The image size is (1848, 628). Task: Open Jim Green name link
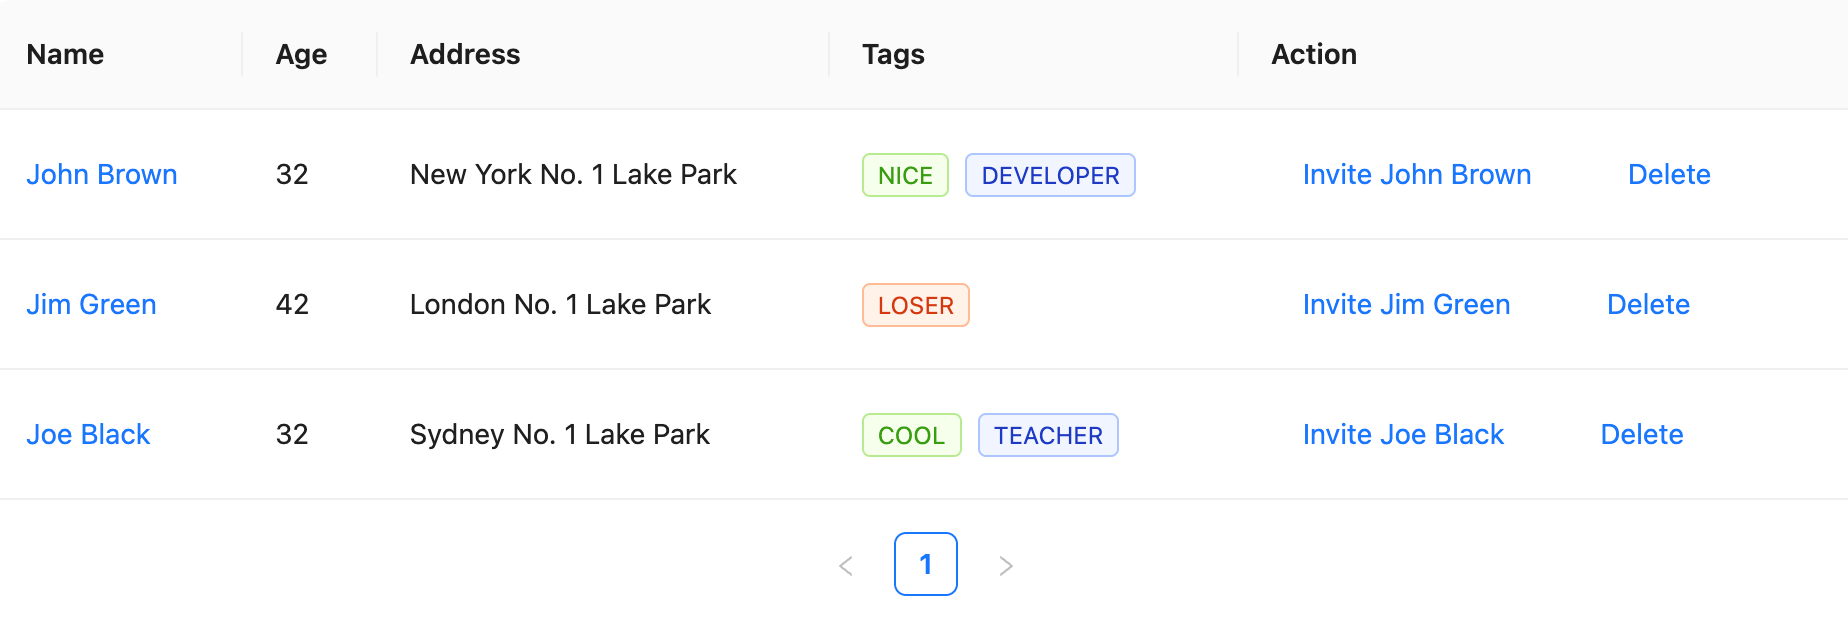click(x=91, y=304)
